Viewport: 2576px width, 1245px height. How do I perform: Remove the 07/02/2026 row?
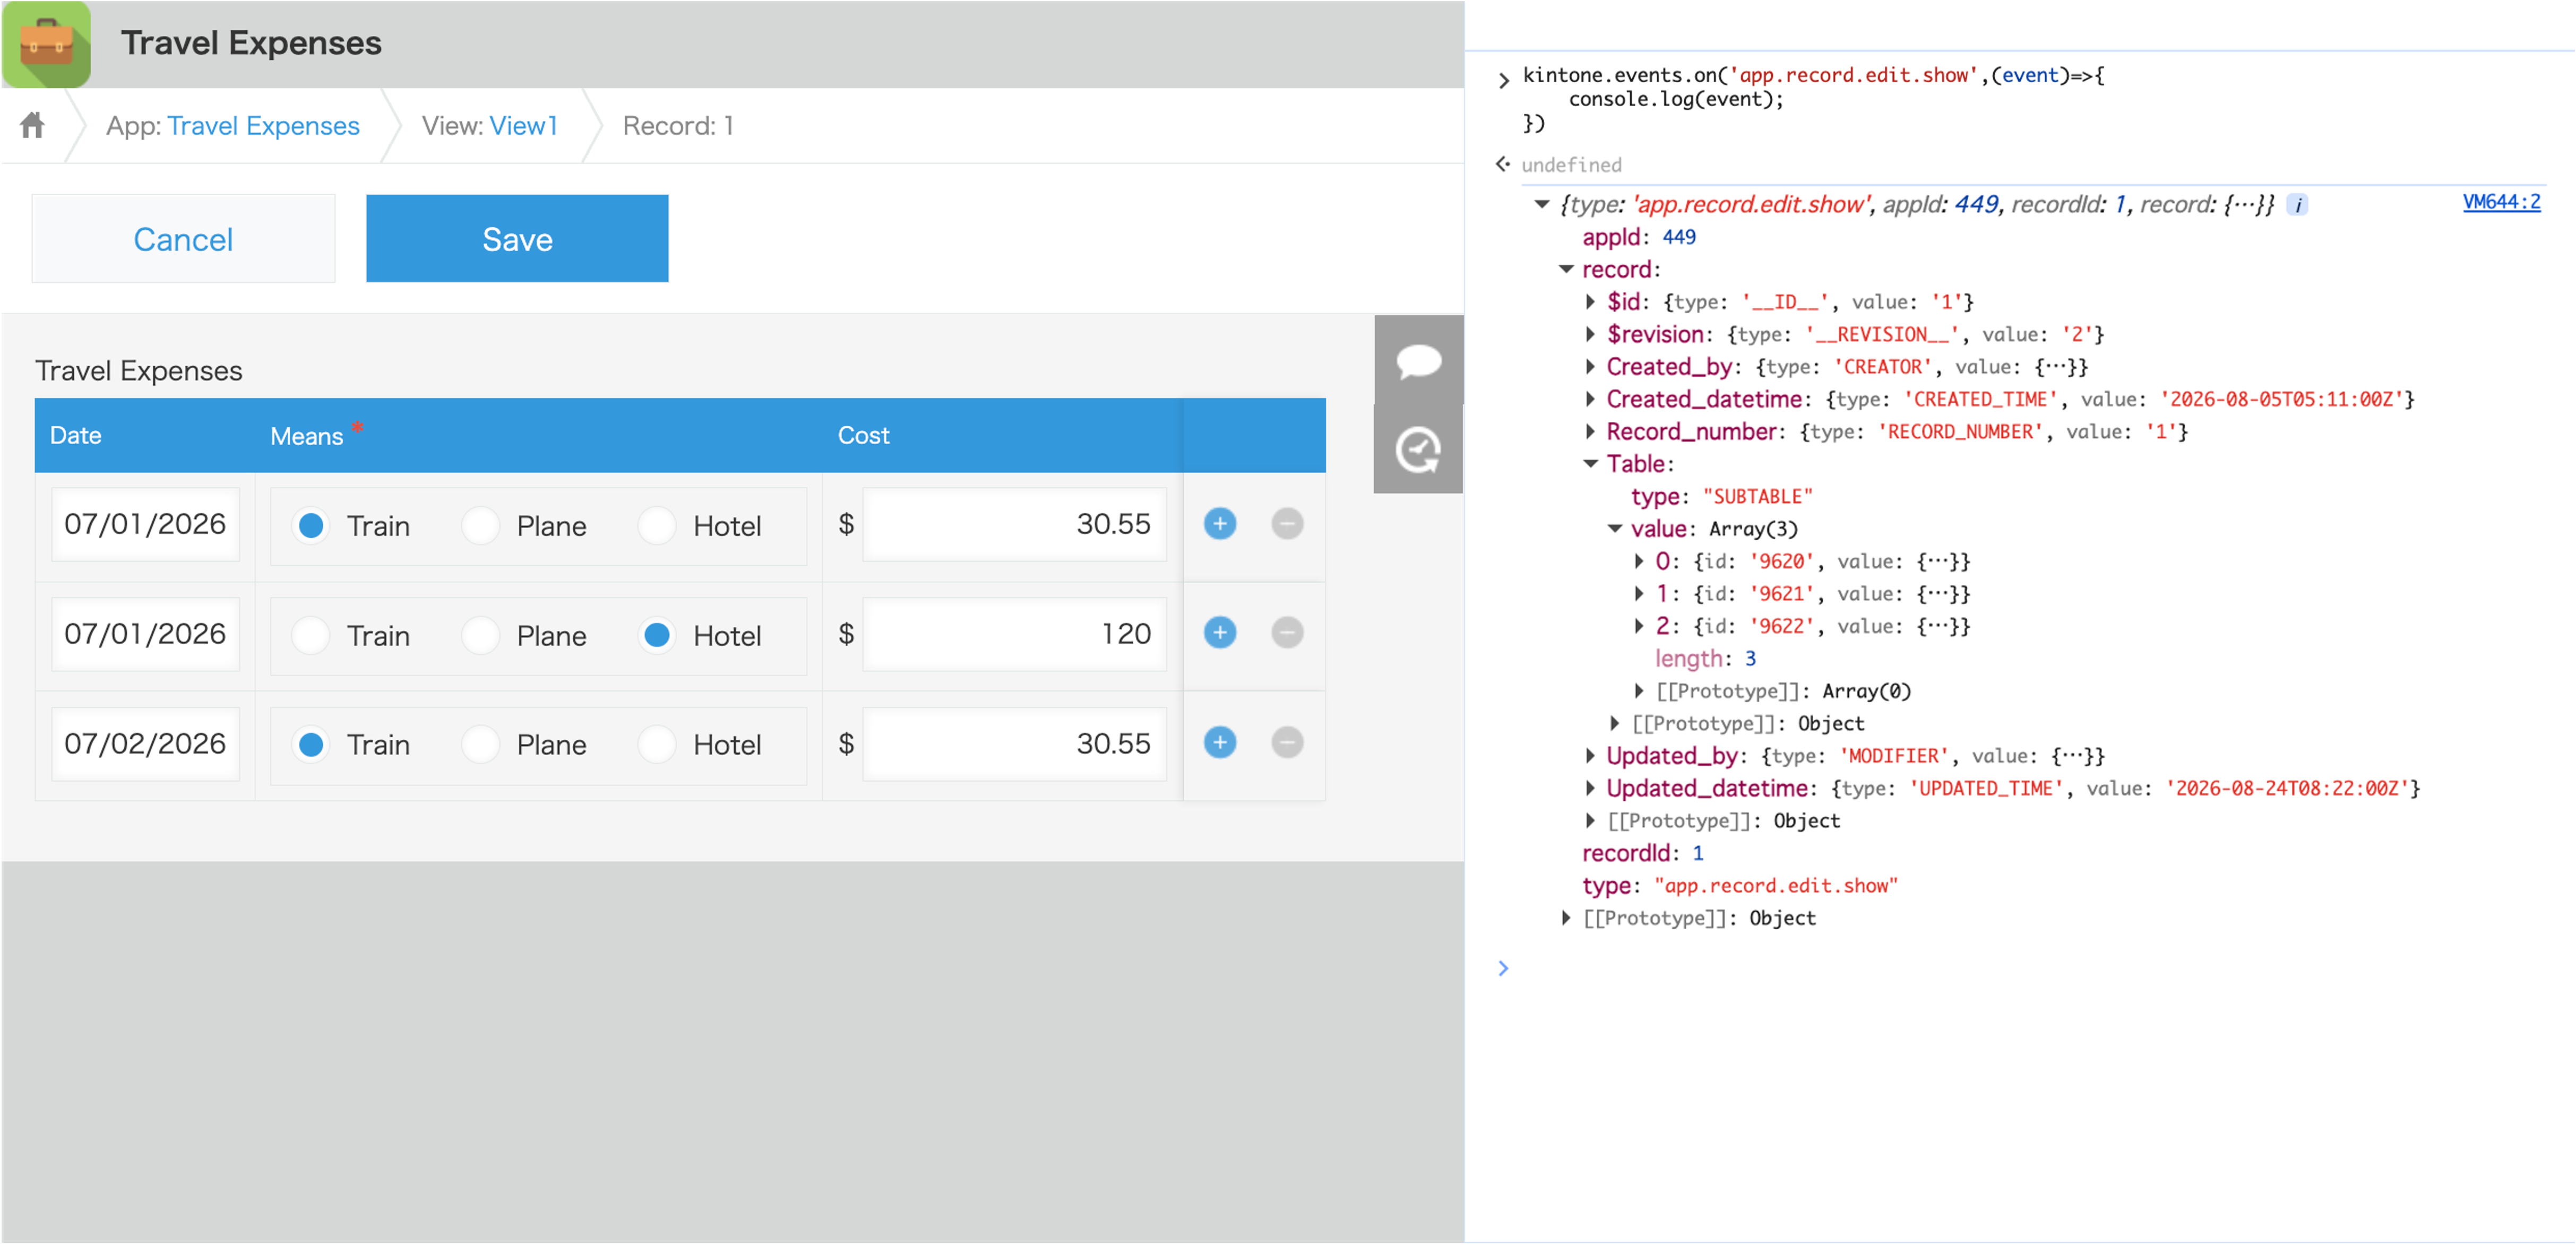(1287, 743)
